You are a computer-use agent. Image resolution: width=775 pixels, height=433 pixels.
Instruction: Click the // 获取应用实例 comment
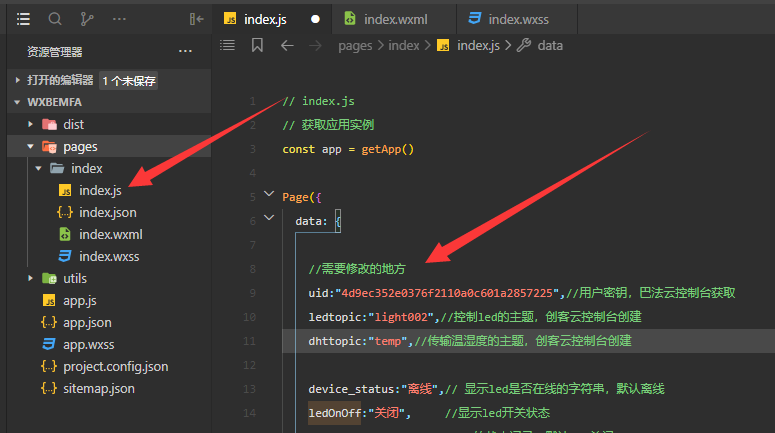pos(328,125)
